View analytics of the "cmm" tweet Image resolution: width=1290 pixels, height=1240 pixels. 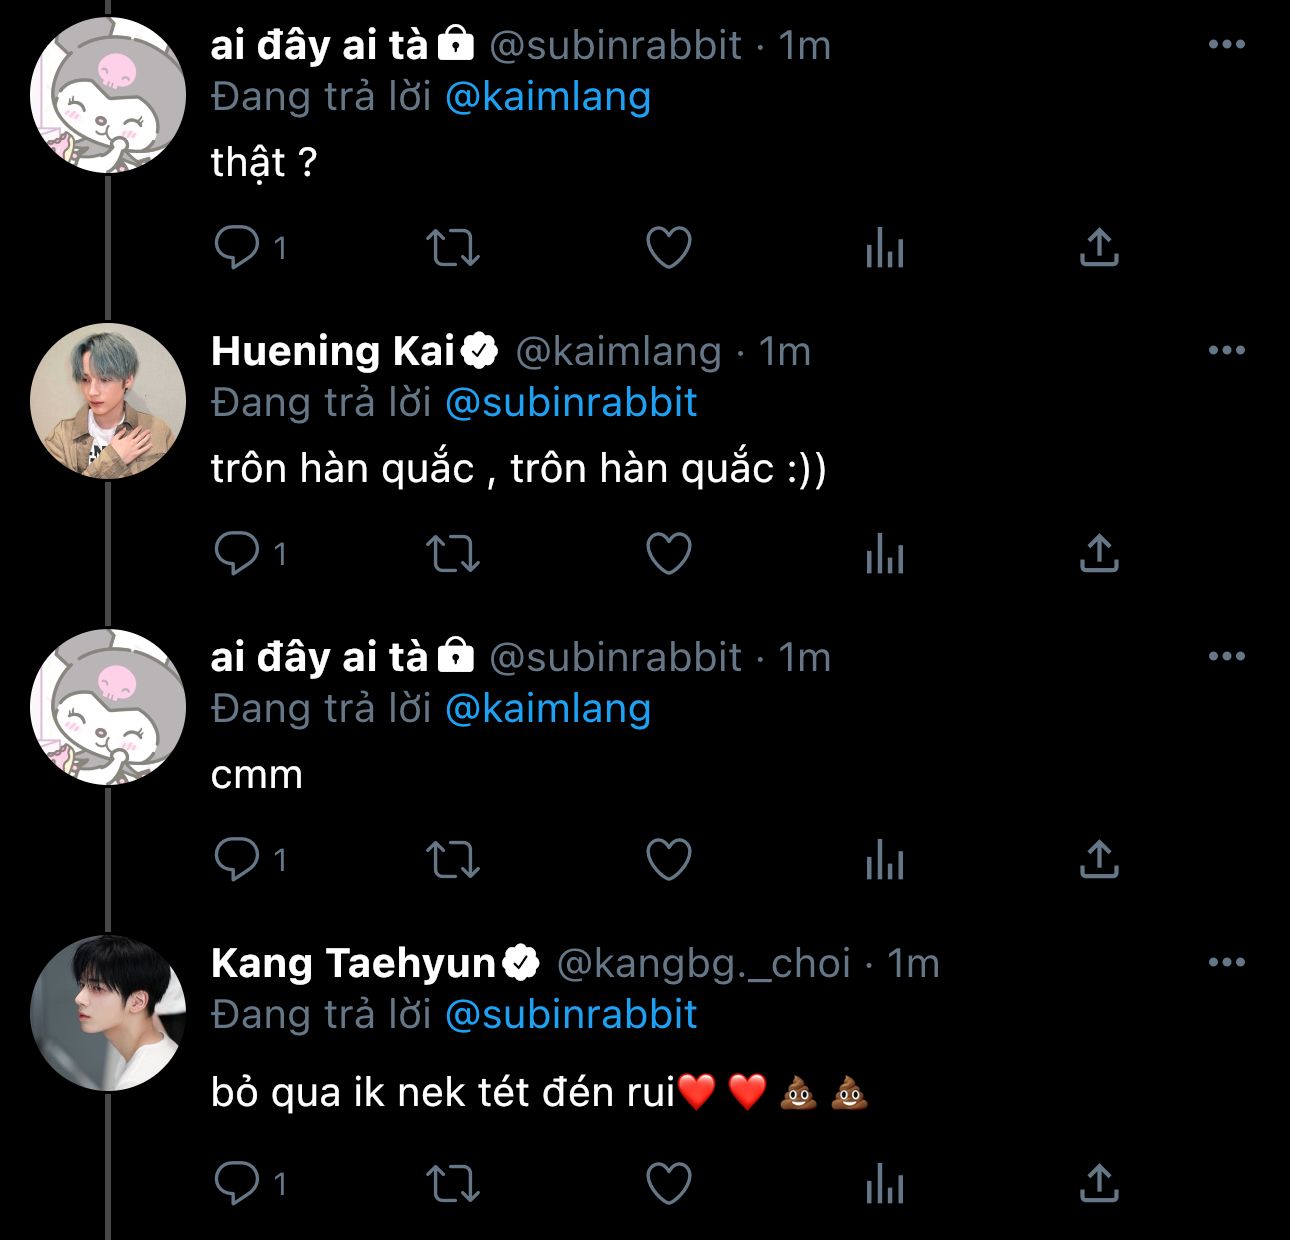885,860
